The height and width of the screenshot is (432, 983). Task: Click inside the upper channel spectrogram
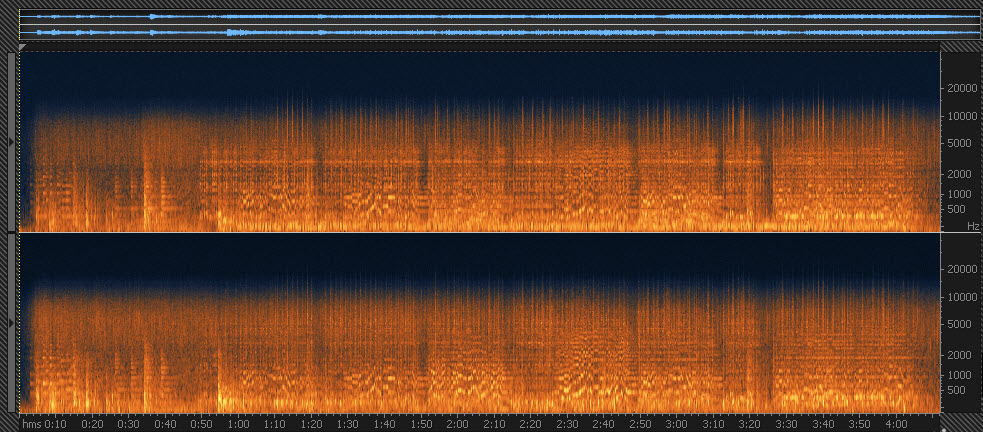(480, 142)
